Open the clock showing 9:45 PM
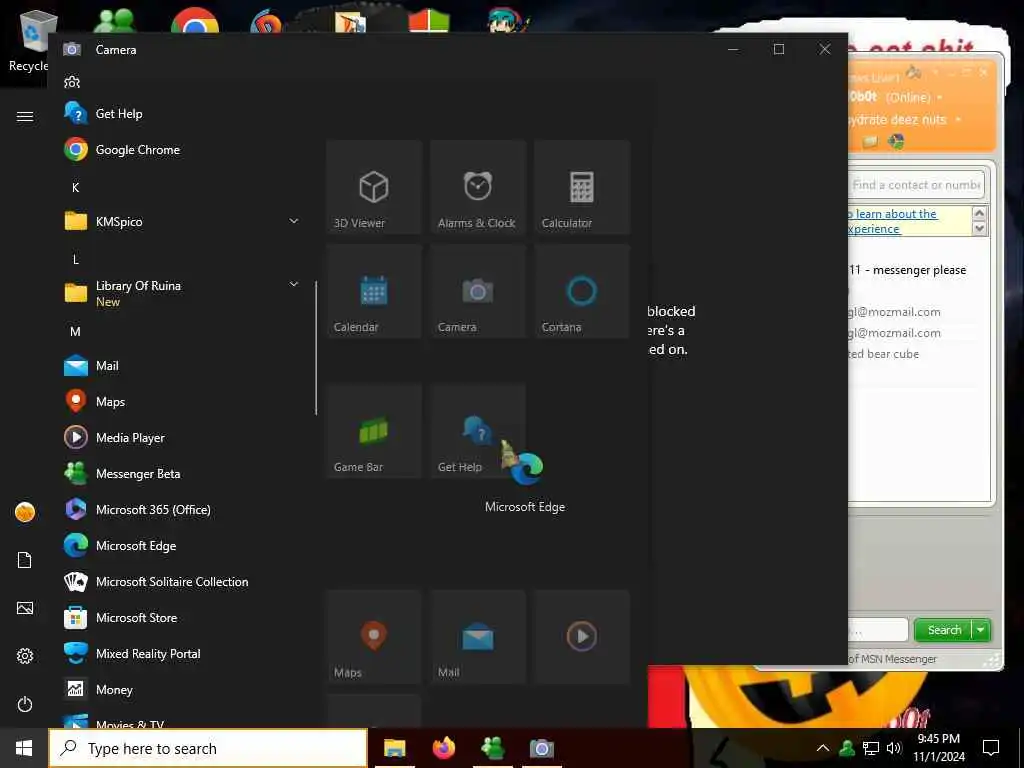 [938, 748]
